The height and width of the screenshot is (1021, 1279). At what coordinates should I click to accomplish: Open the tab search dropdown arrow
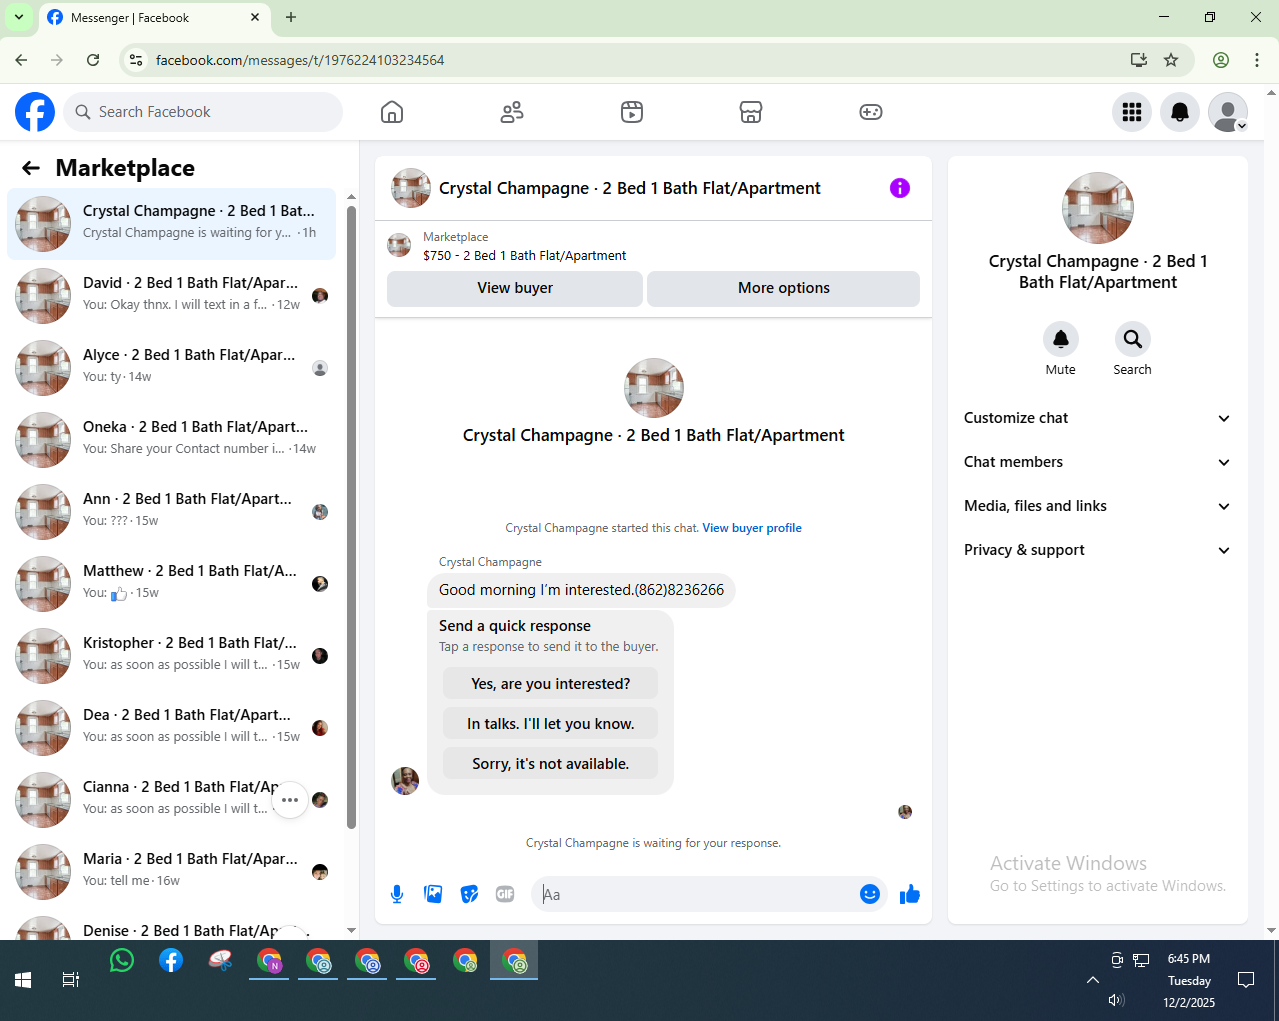click(x=18, y=17)
